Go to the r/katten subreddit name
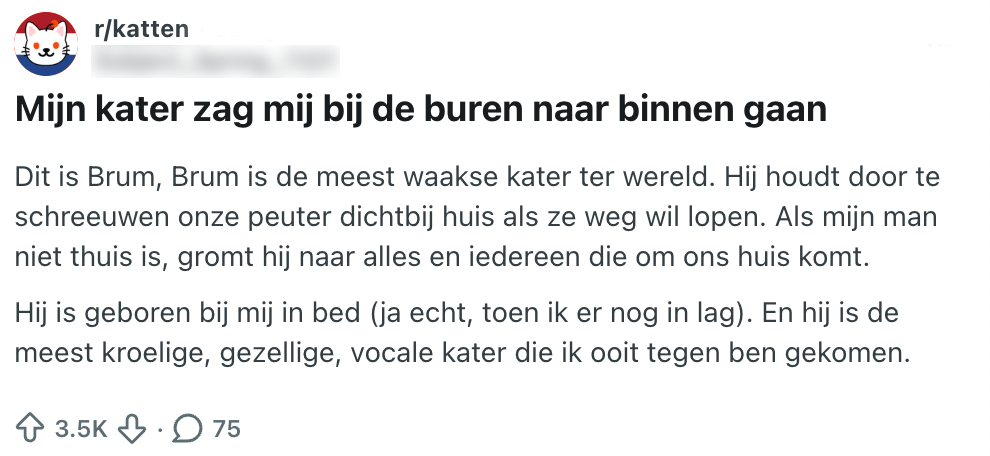 (147, 29)
